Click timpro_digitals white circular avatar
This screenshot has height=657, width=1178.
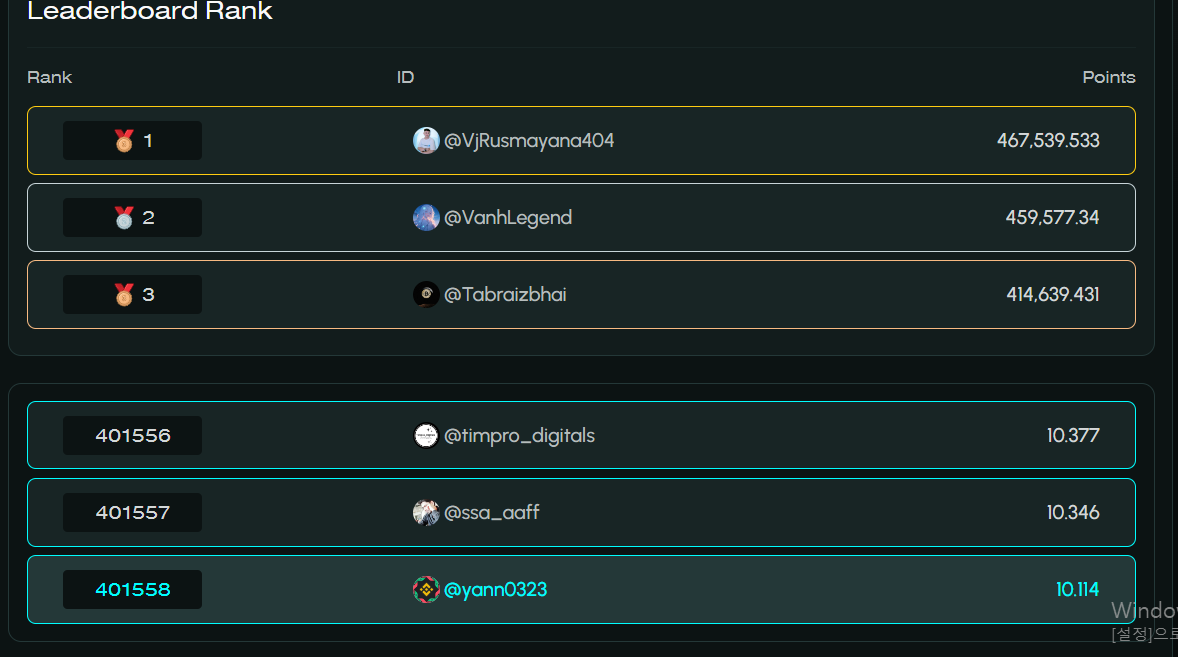[426, 435]
